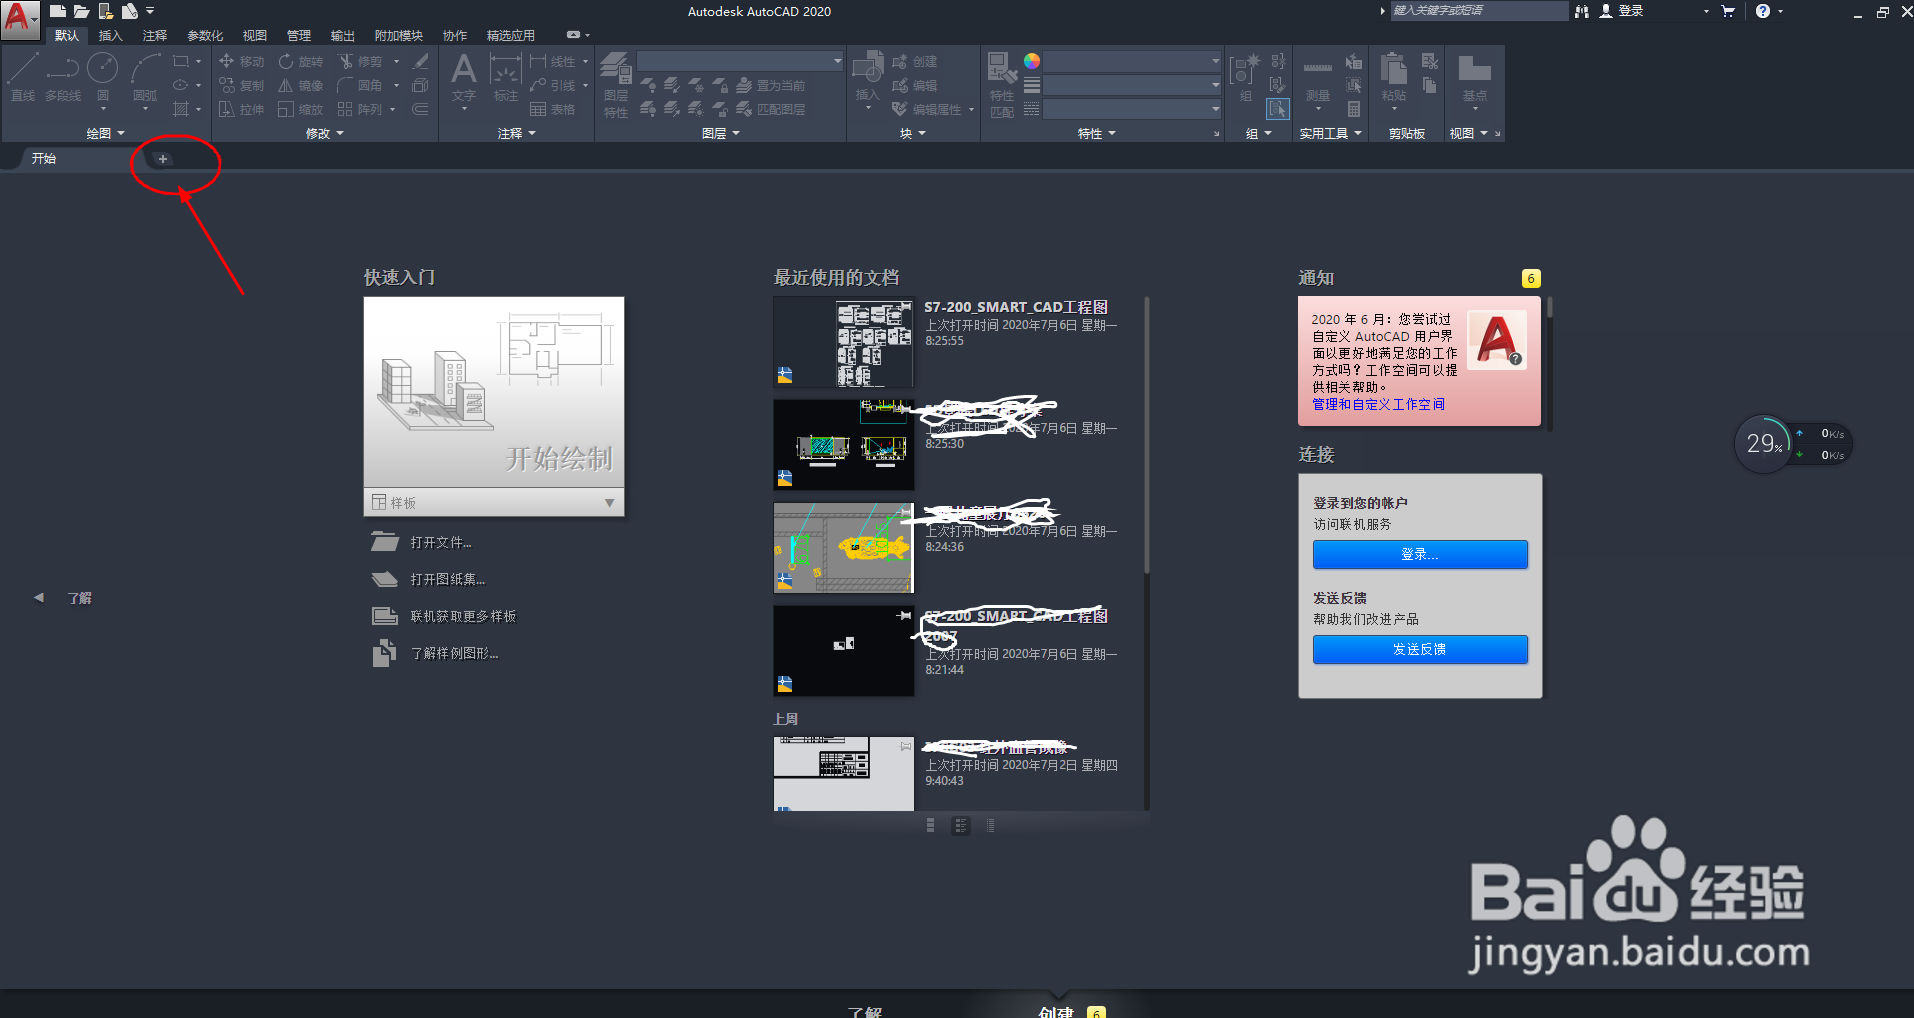Expand the 图层 (Layers) panel
Screen dimensions: 1914x1018
pos(721,133)
